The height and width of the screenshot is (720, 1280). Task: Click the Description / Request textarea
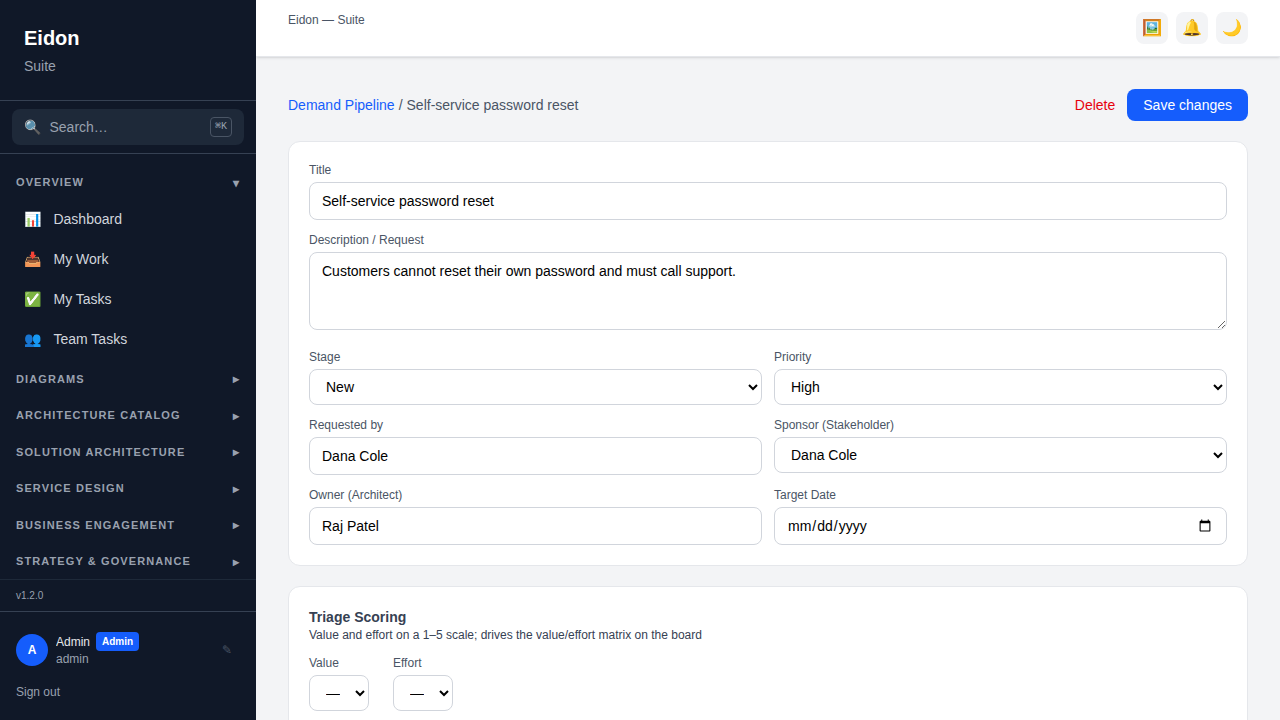tap(768, 291)
